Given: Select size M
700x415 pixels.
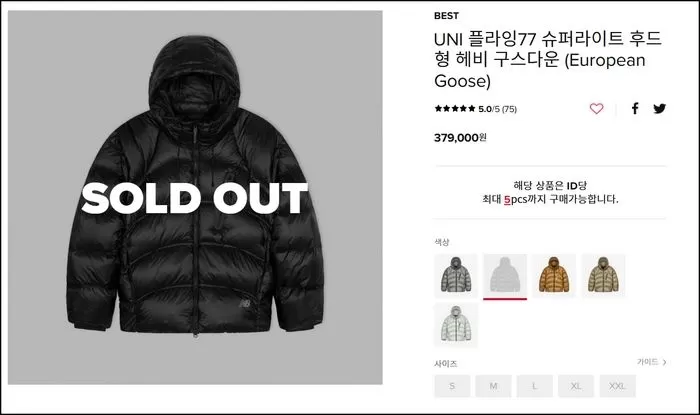Looking at the screenshot, I should (x=493, y=386).
